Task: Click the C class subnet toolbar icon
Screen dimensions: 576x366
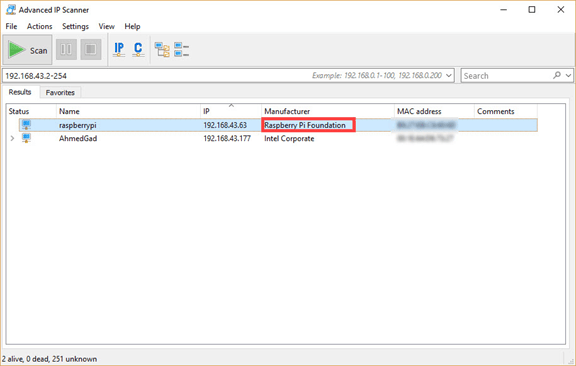Action: point(138,49)
